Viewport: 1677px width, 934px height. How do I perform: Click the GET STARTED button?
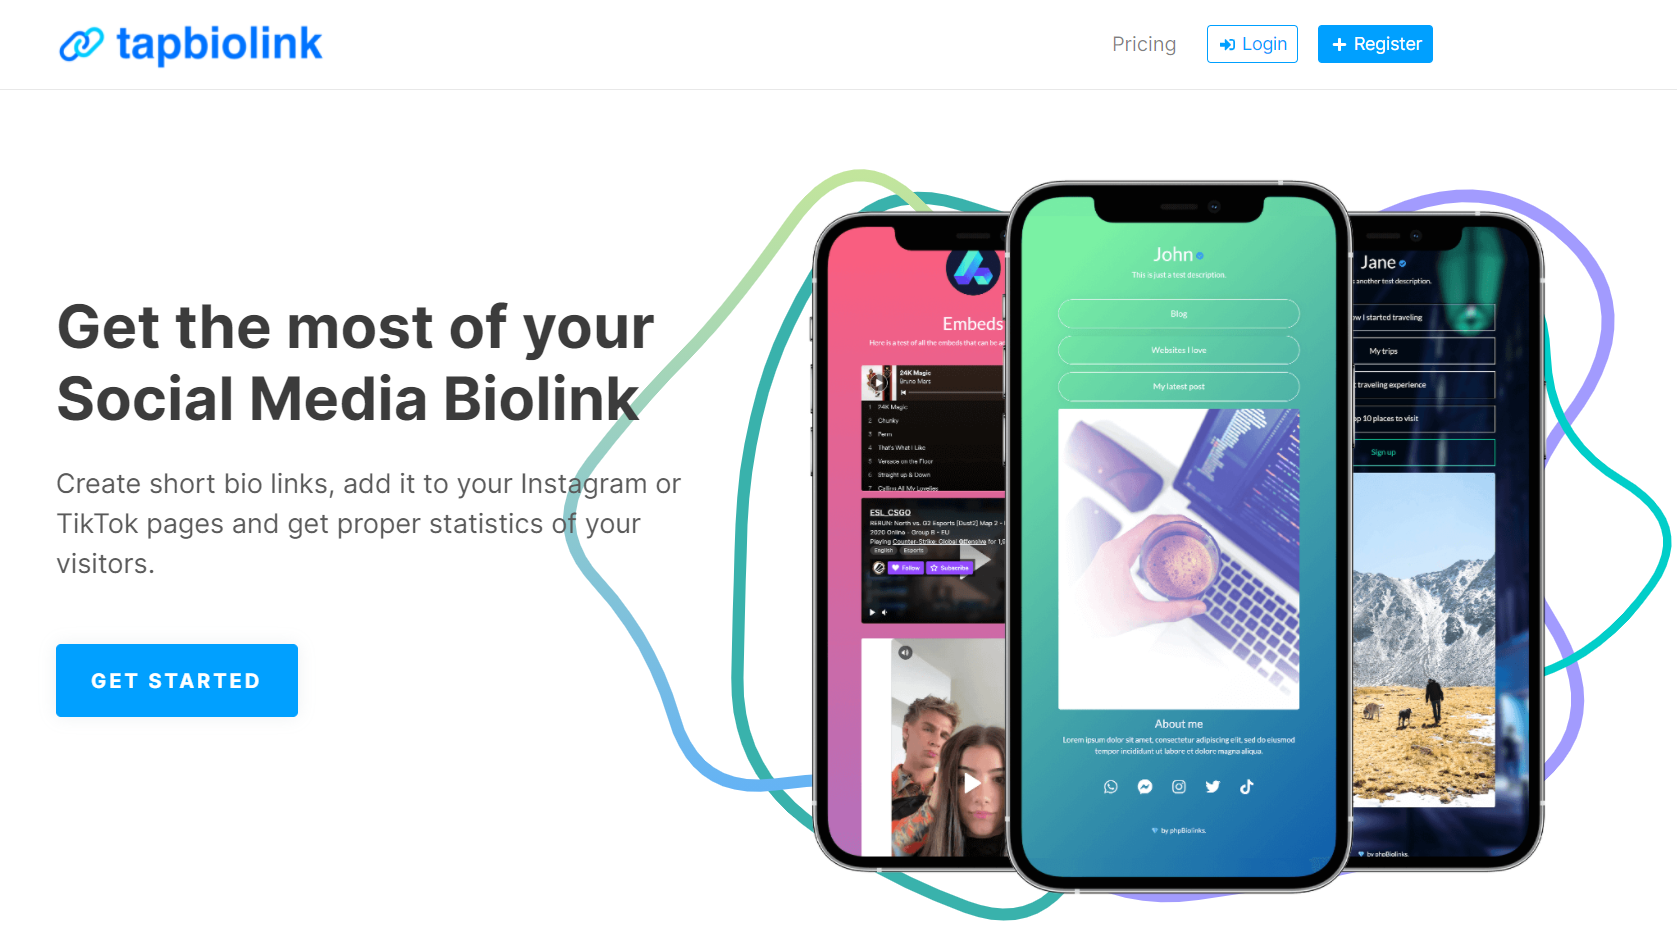click(177, 680)
